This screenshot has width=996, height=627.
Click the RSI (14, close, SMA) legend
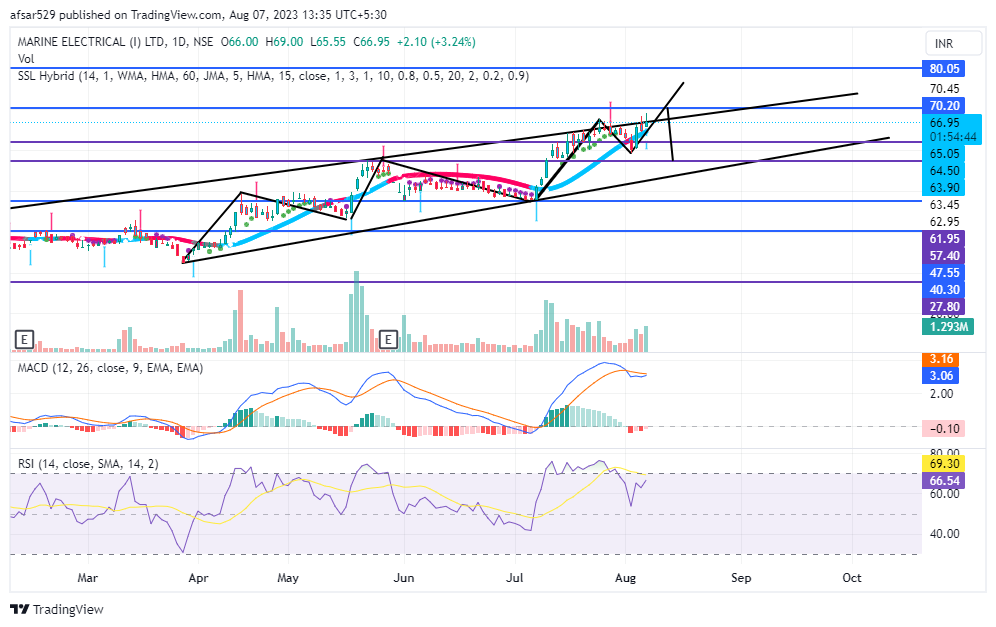tap(88, 464)
